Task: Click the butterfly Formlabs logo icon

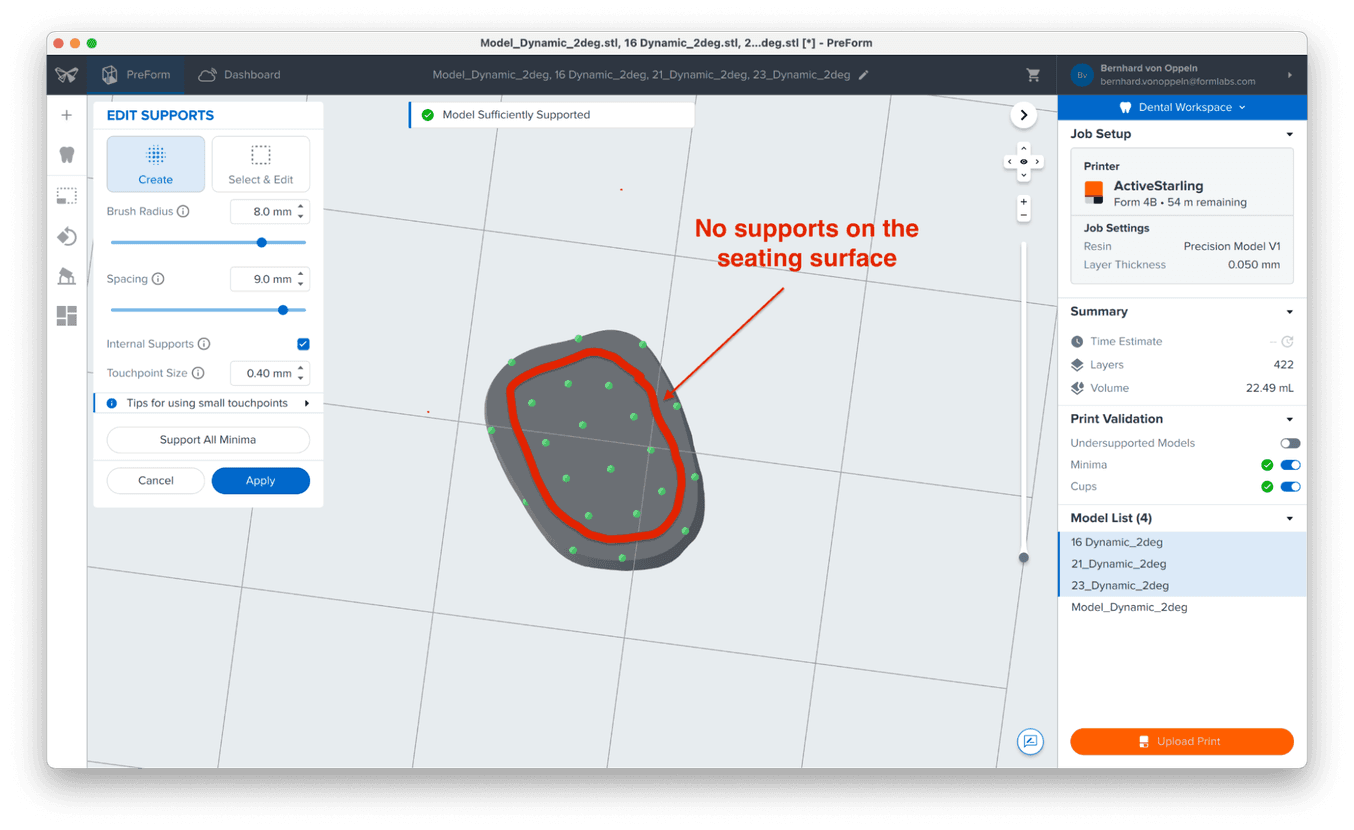Action: point(67,75)
